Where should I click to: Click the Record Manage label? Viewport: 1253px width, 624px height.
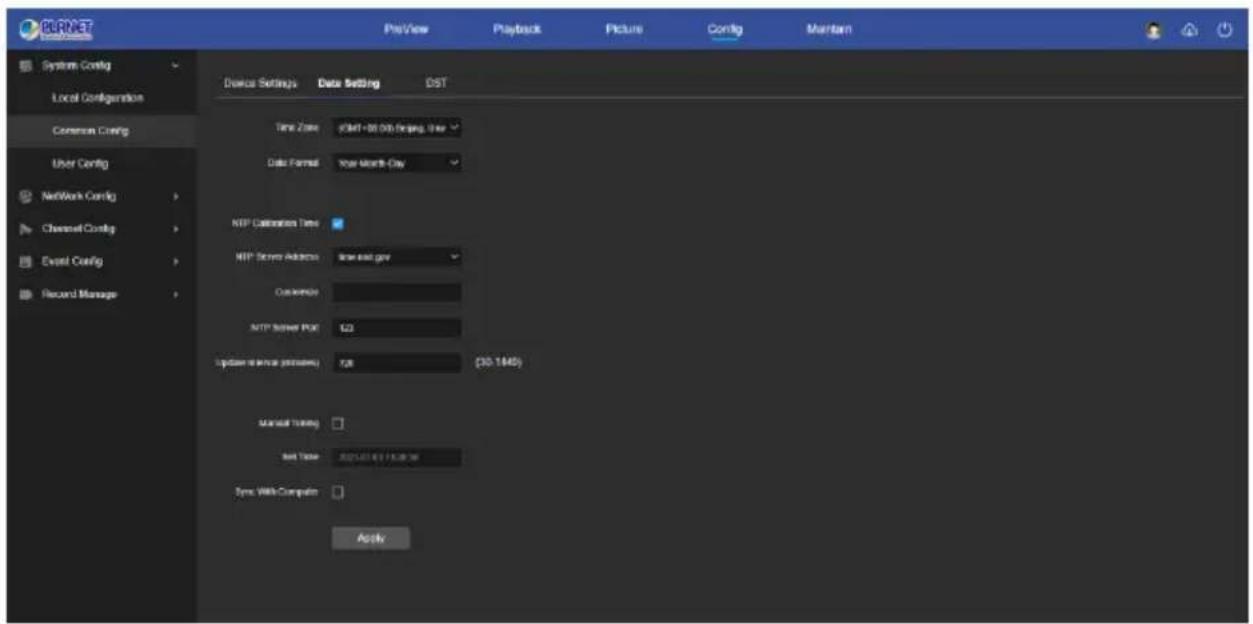78,294
